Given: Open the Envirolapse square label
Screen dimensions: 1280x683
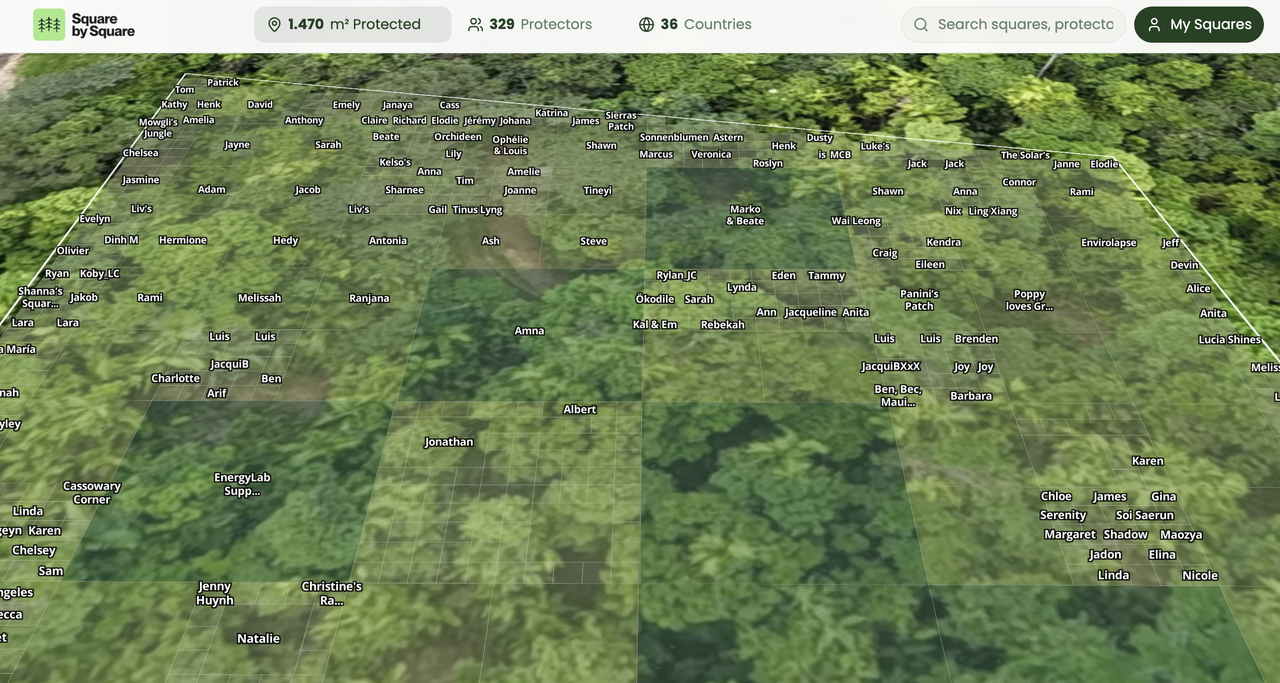Looking at the screenshot, I should click(1108, 243).
